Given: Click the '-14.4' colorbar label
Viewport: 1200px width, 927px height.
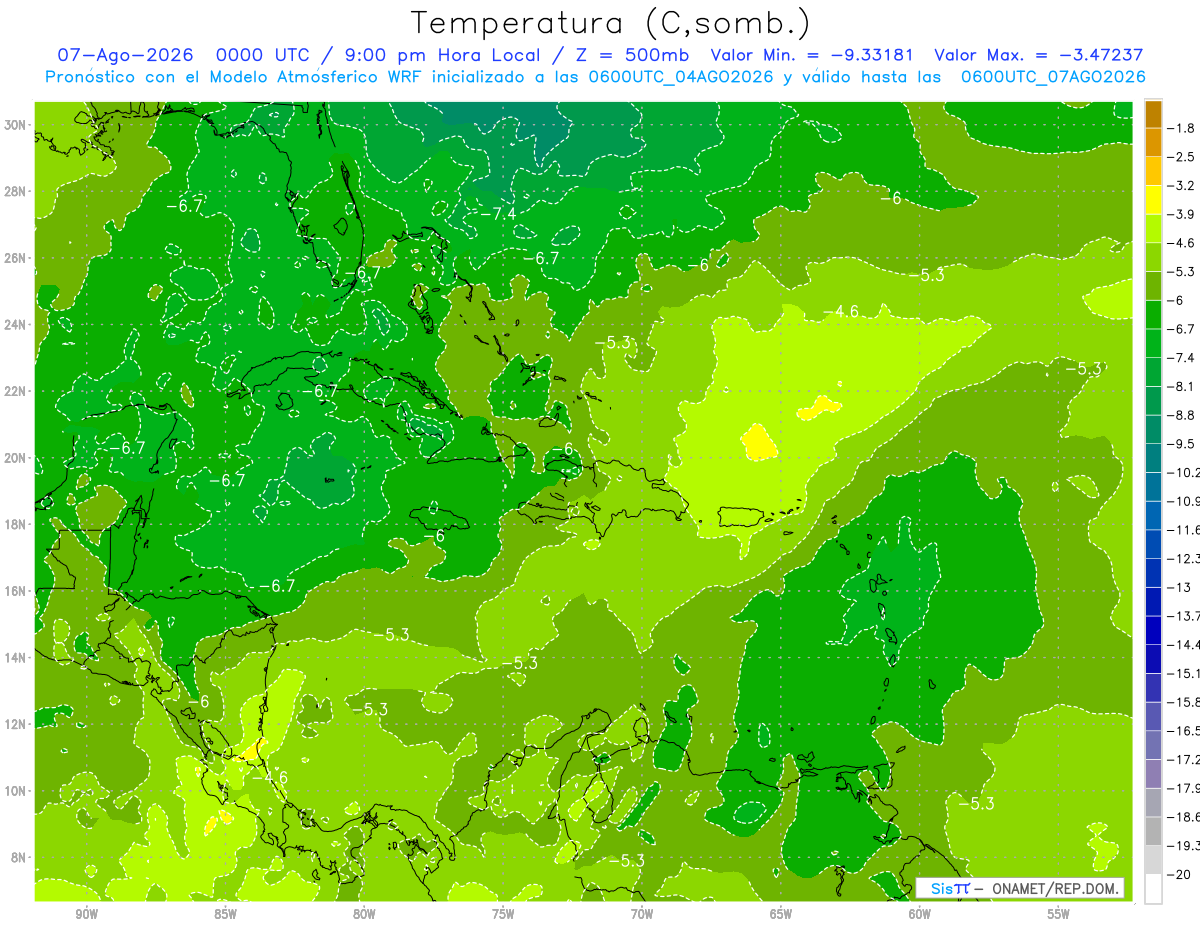Looking at the screenshot, I should pyautogui.click(x=1184, y=644).
